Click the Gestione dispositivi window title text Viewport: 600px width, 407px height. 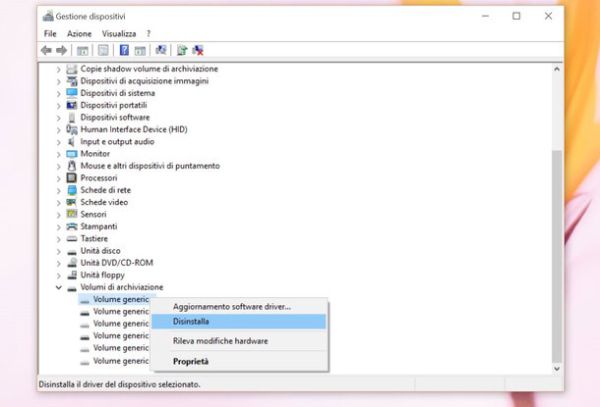[90, 16]
